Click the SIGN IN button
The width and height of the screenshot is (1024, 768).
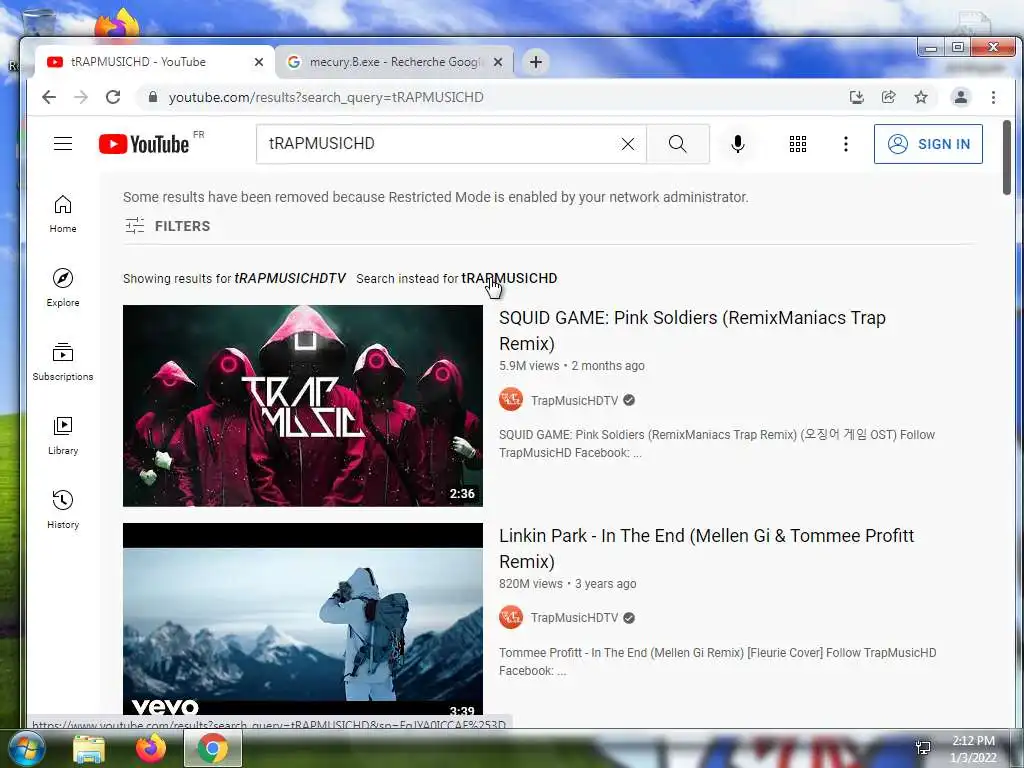pos(928,144)
